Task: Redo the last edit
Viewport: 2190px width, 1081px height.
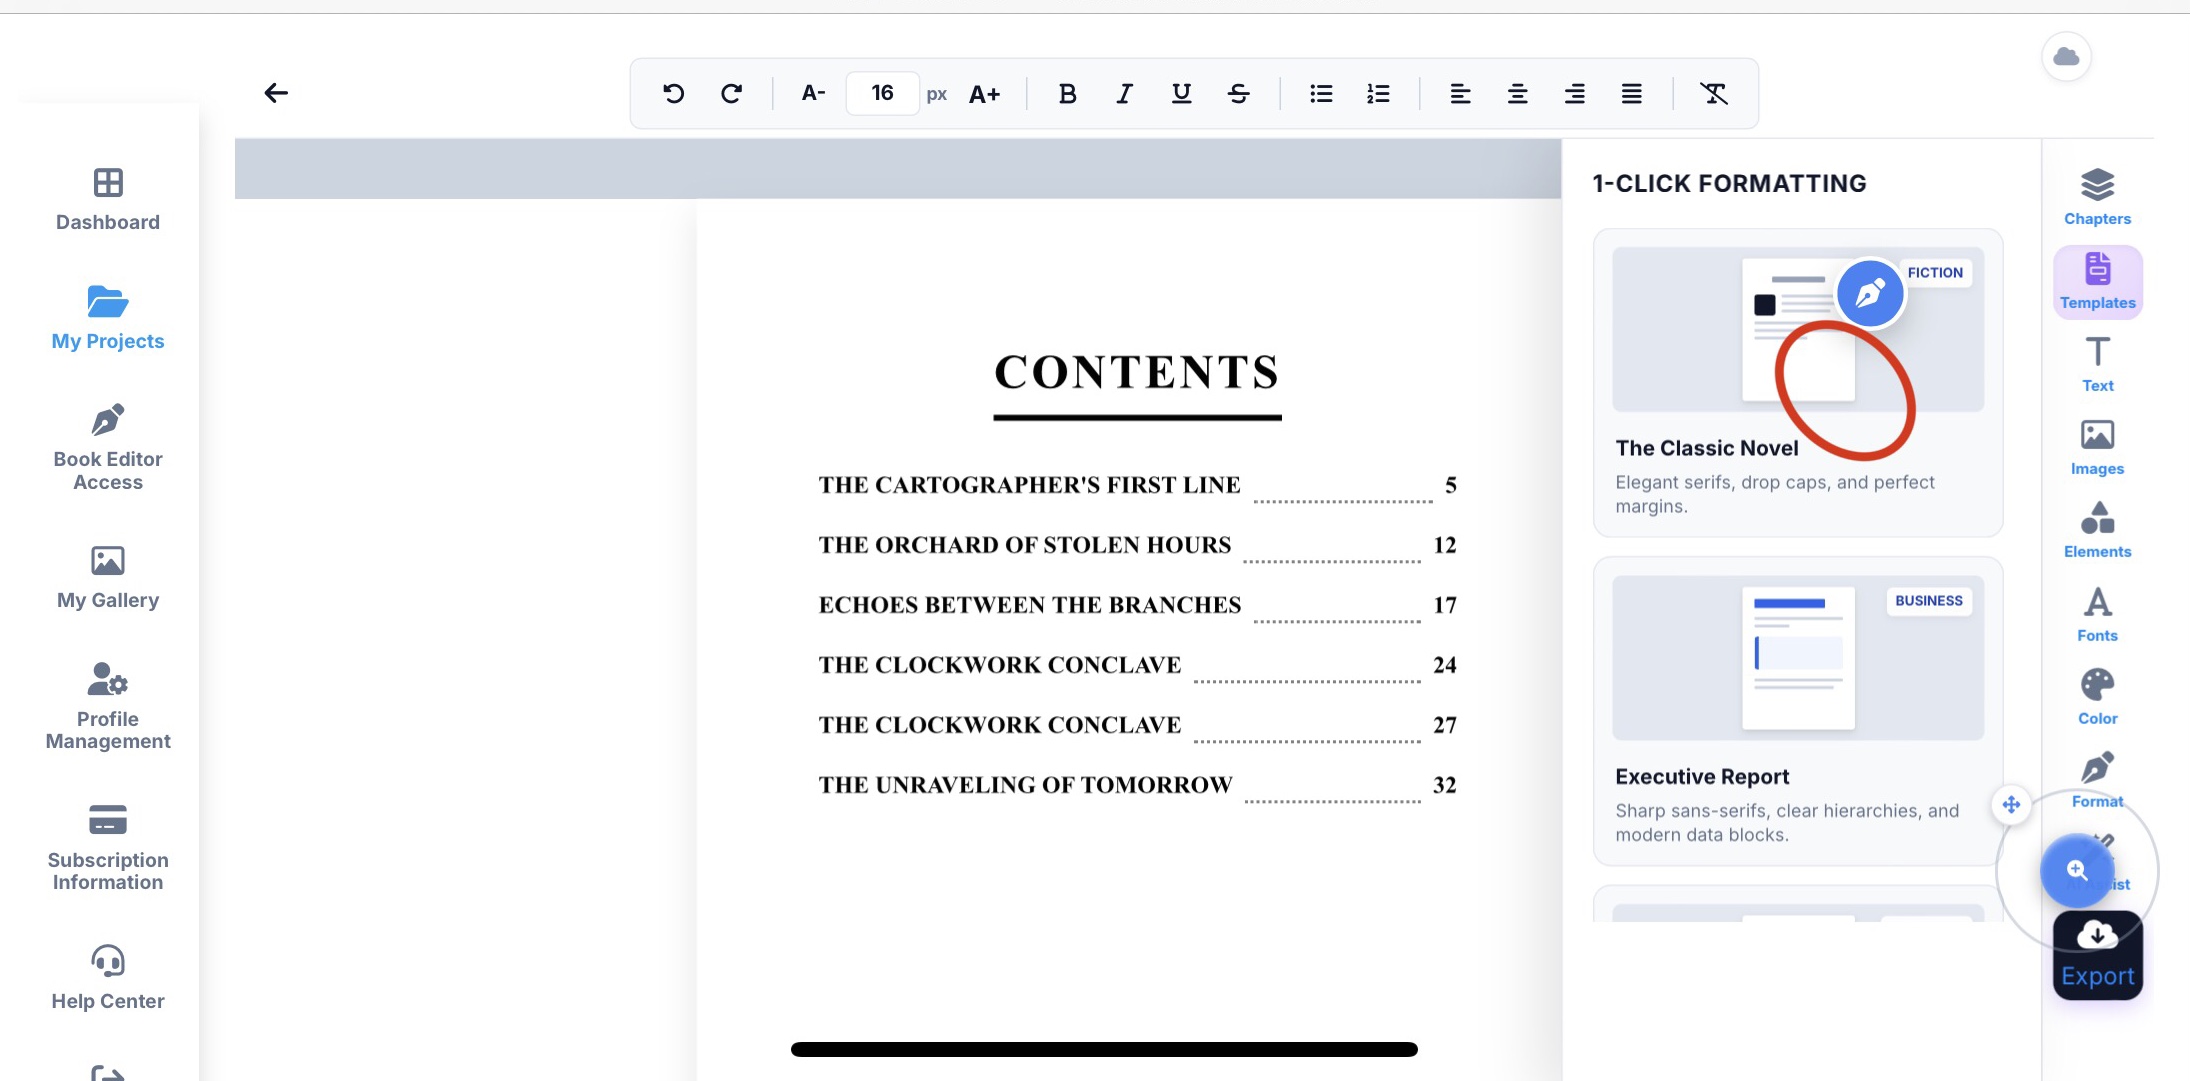Action: click(x=731, y=93)
